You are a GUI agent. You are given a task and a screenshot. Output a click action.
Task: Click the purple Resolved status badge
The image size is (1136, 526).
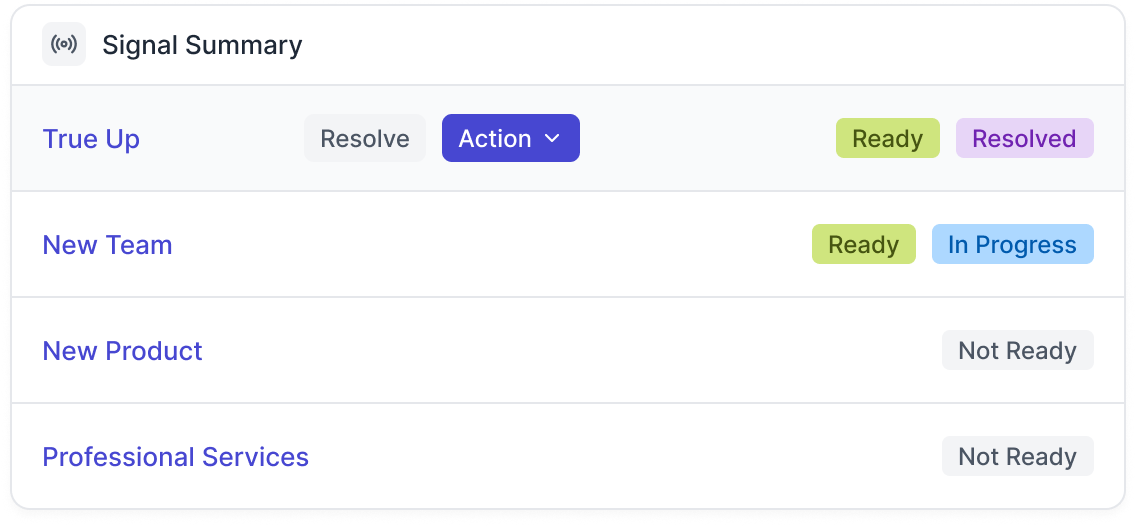[1024, 139]
